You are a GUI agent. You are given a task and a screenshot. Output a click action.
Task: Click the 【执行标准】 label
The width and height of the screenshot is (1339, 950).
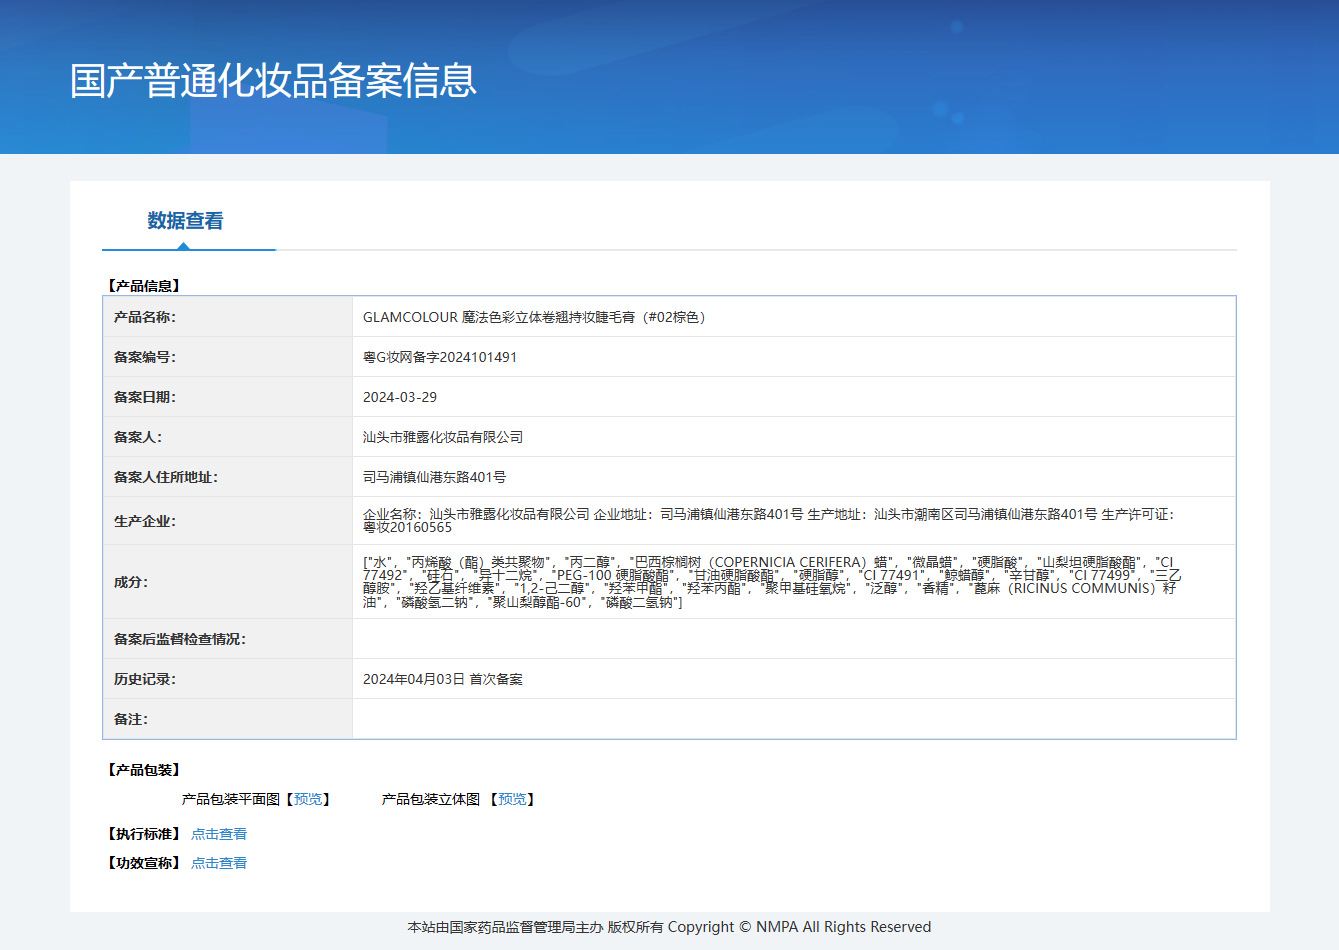144,834
